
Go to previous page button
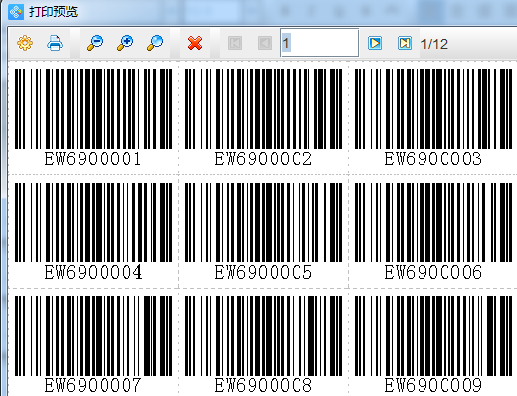pyautogui.click(x=265, y=43)
